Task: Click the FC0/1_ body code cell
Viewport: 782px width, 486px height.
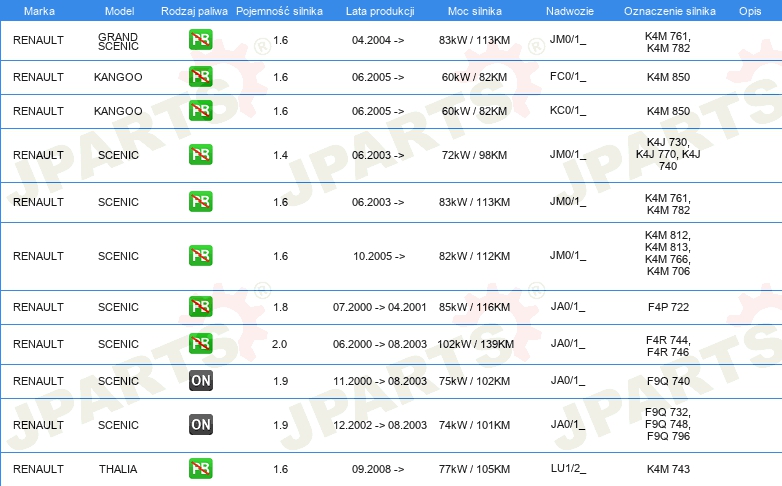Action: 568,76
